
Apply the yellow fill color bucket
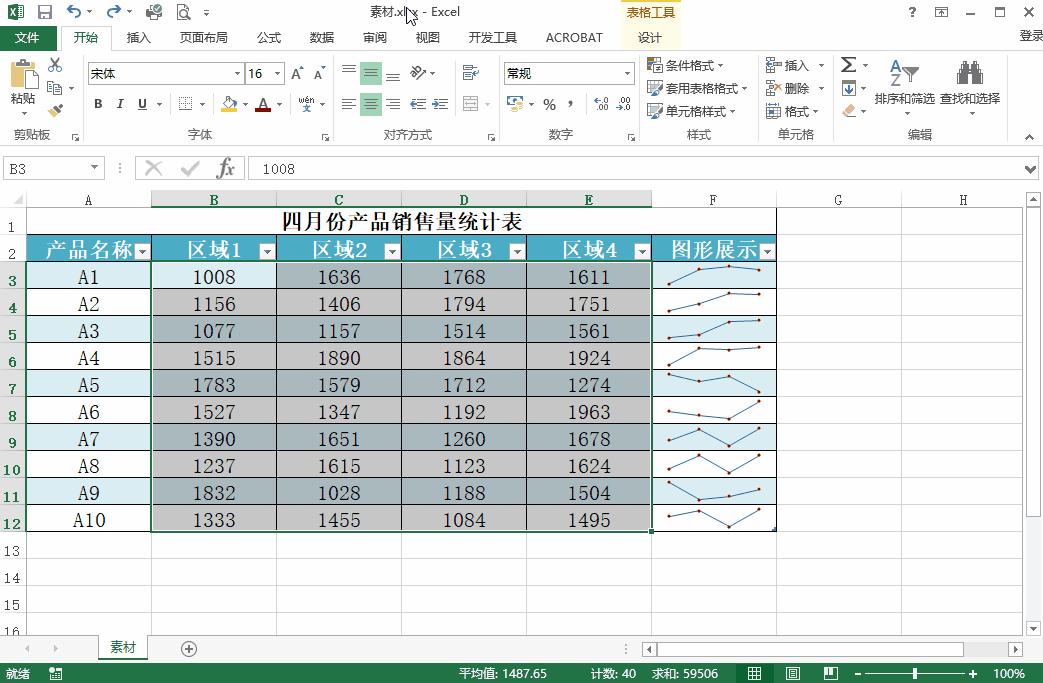click(229, 104)
